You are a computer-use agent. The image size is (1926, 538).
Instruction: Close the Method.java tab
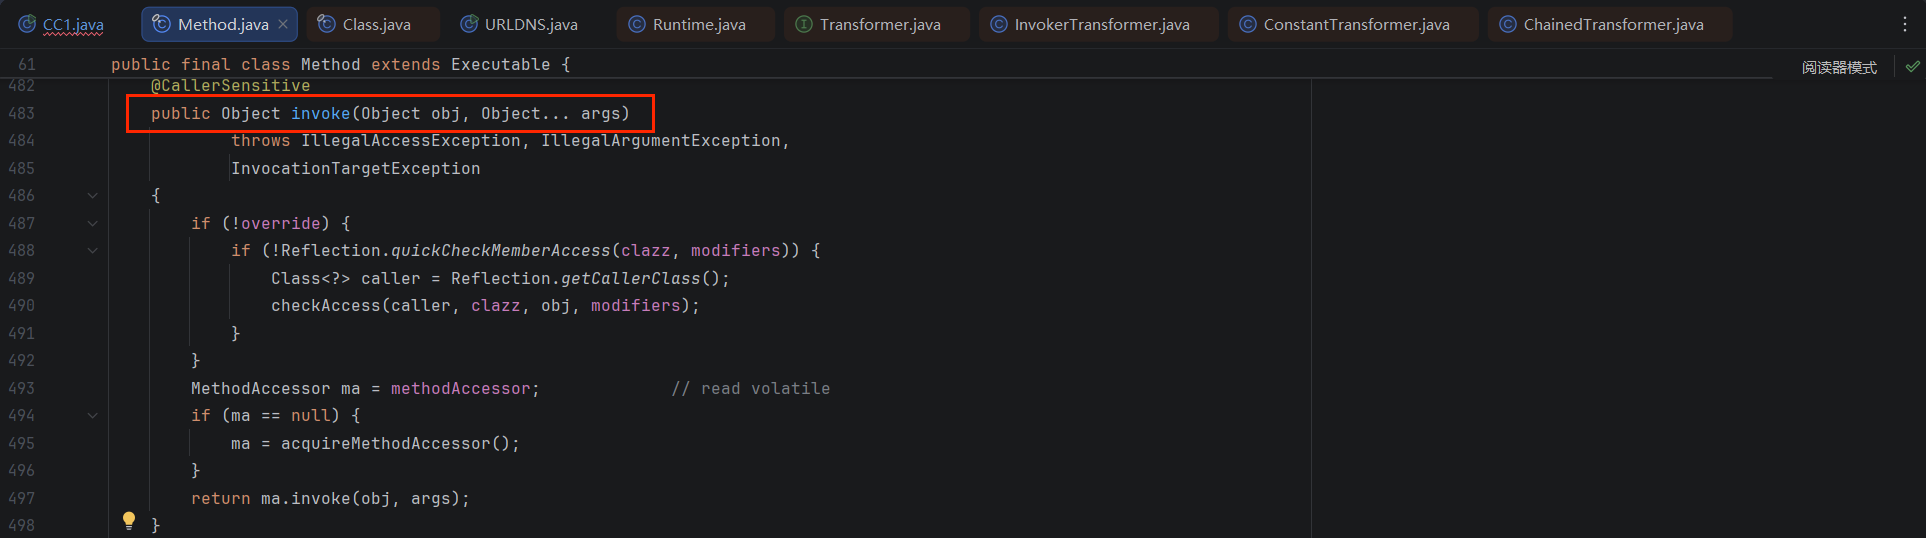click(283, 24)
